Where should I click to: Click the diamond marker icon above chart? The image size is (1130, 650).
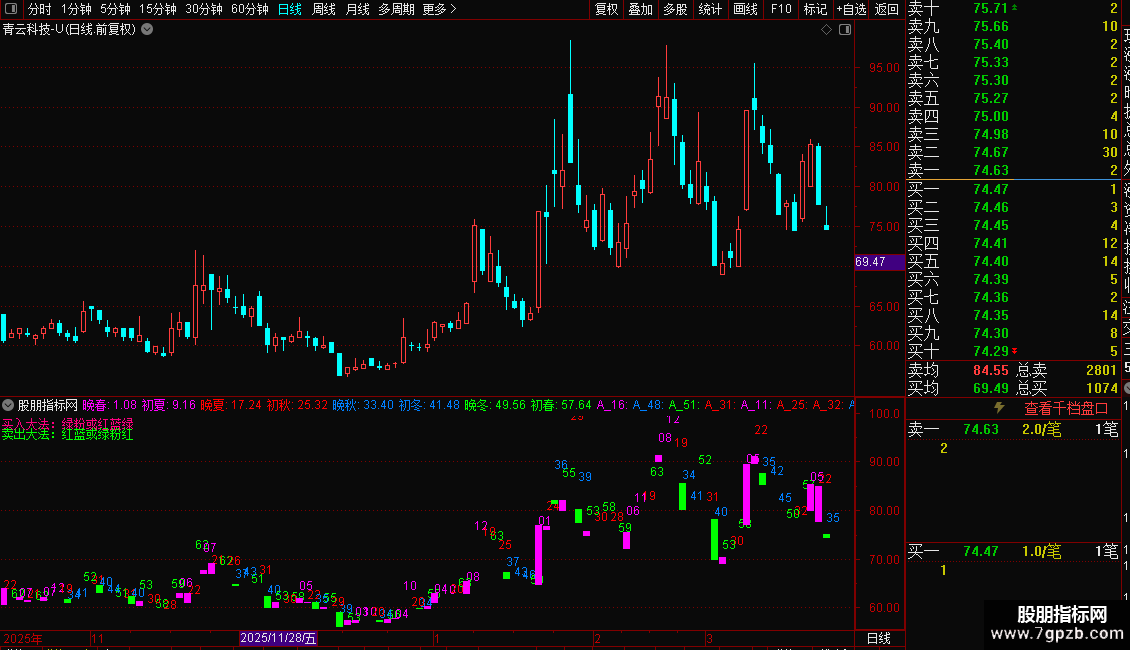(x=827, y=30)
